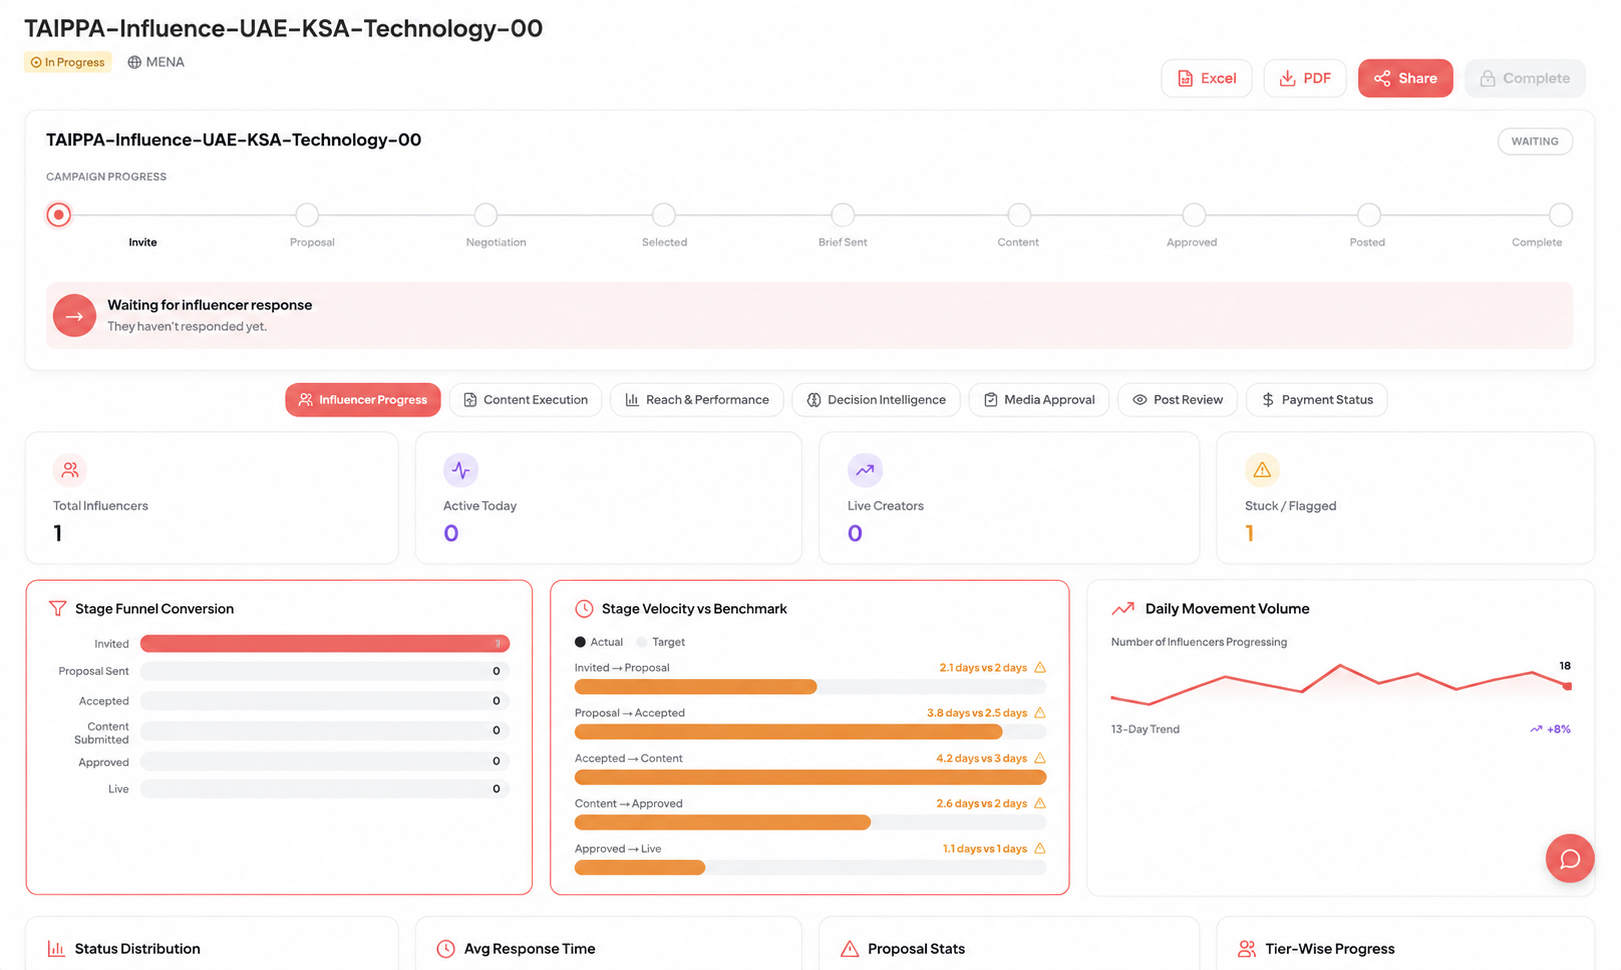The width and height of the screenshot is (1621, 970).
Task: Click the Invited funnel bar
Action: (325, 644)
